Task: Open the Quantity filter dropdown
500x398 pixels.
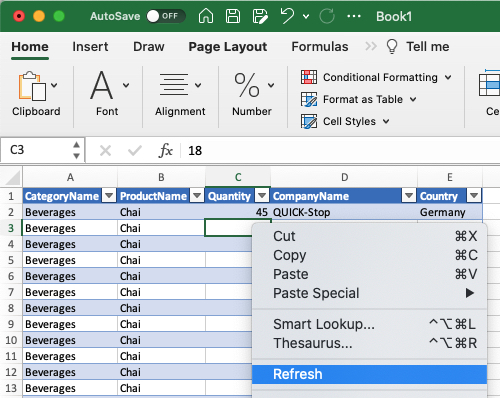Action: [262, 196]
